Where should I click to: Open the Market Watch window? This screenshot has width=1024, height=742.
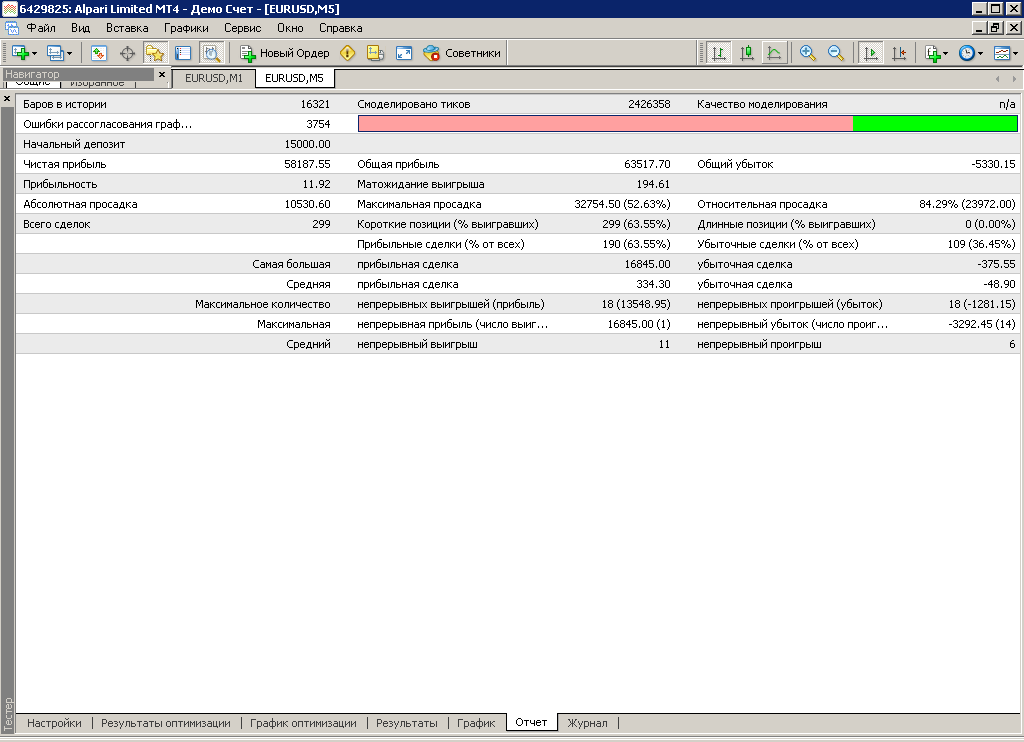pos(99,53)
